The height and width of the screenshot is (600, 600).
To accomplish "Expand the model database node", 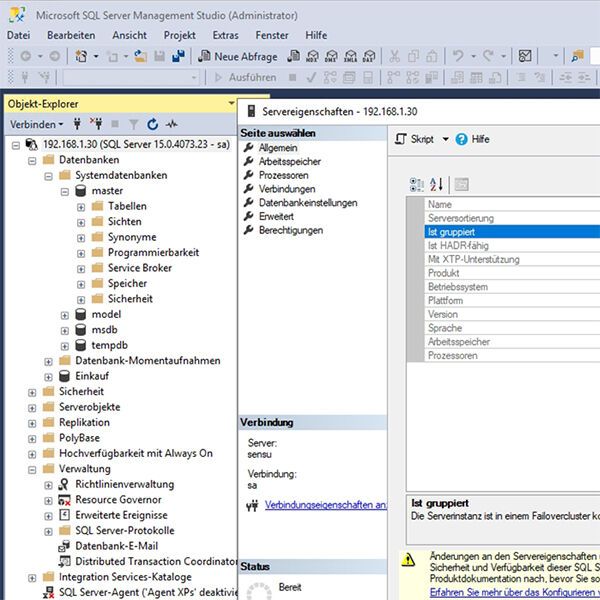I will pyautogui.click(x=65, y=316).
